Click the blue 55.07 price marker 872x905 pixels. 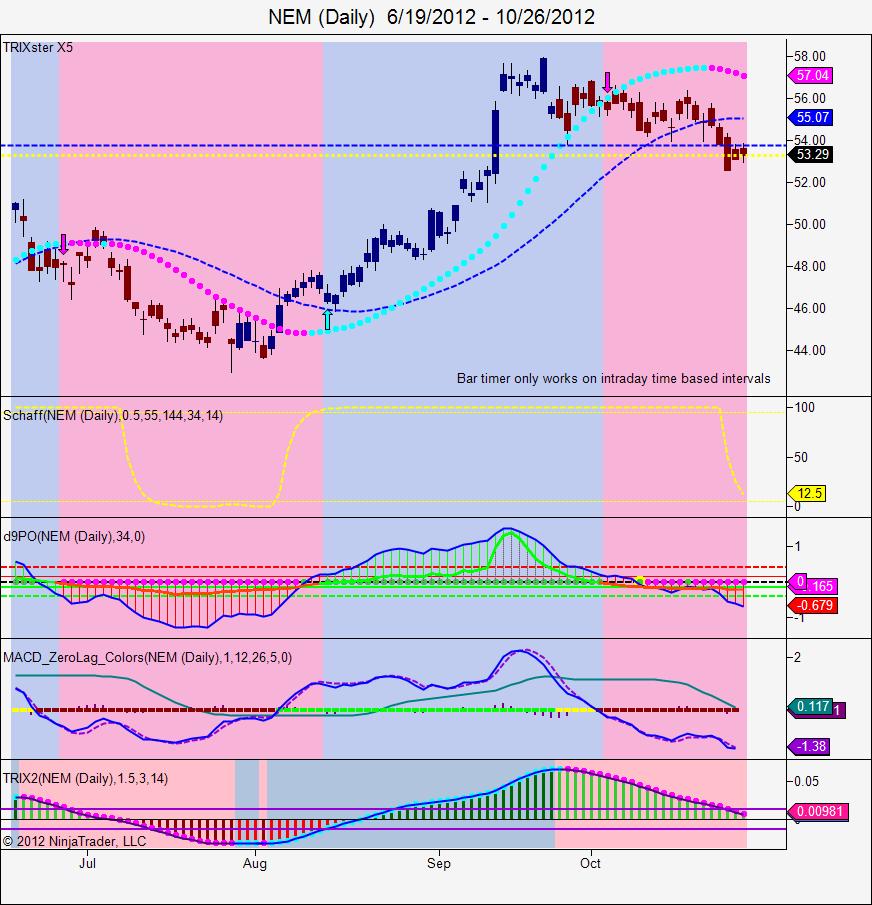tap(810, 117)
